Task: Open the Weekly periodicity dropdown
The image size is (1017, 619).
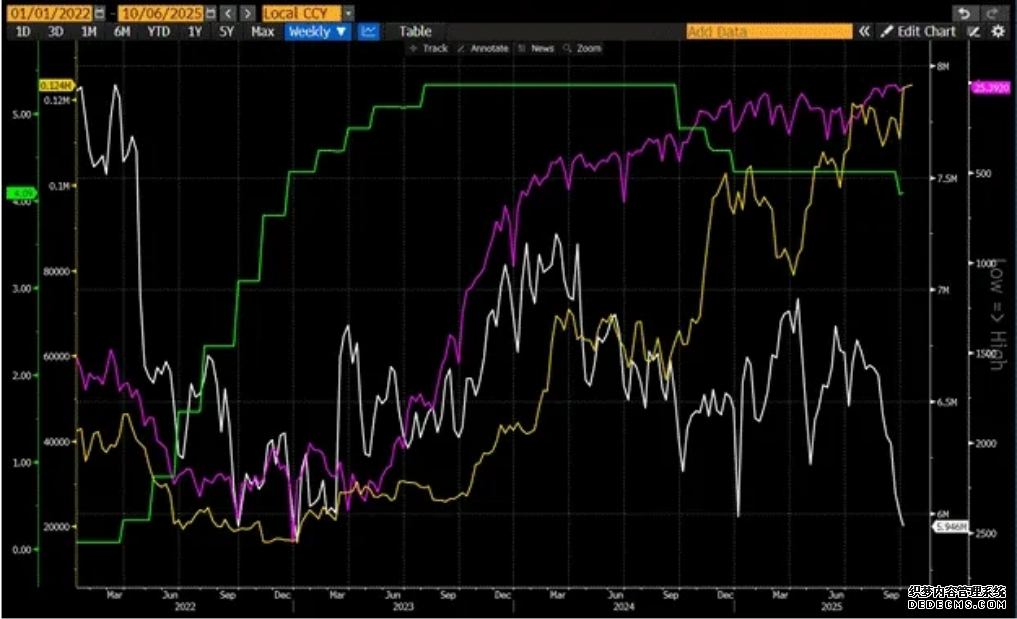Action: coord(317,31)
